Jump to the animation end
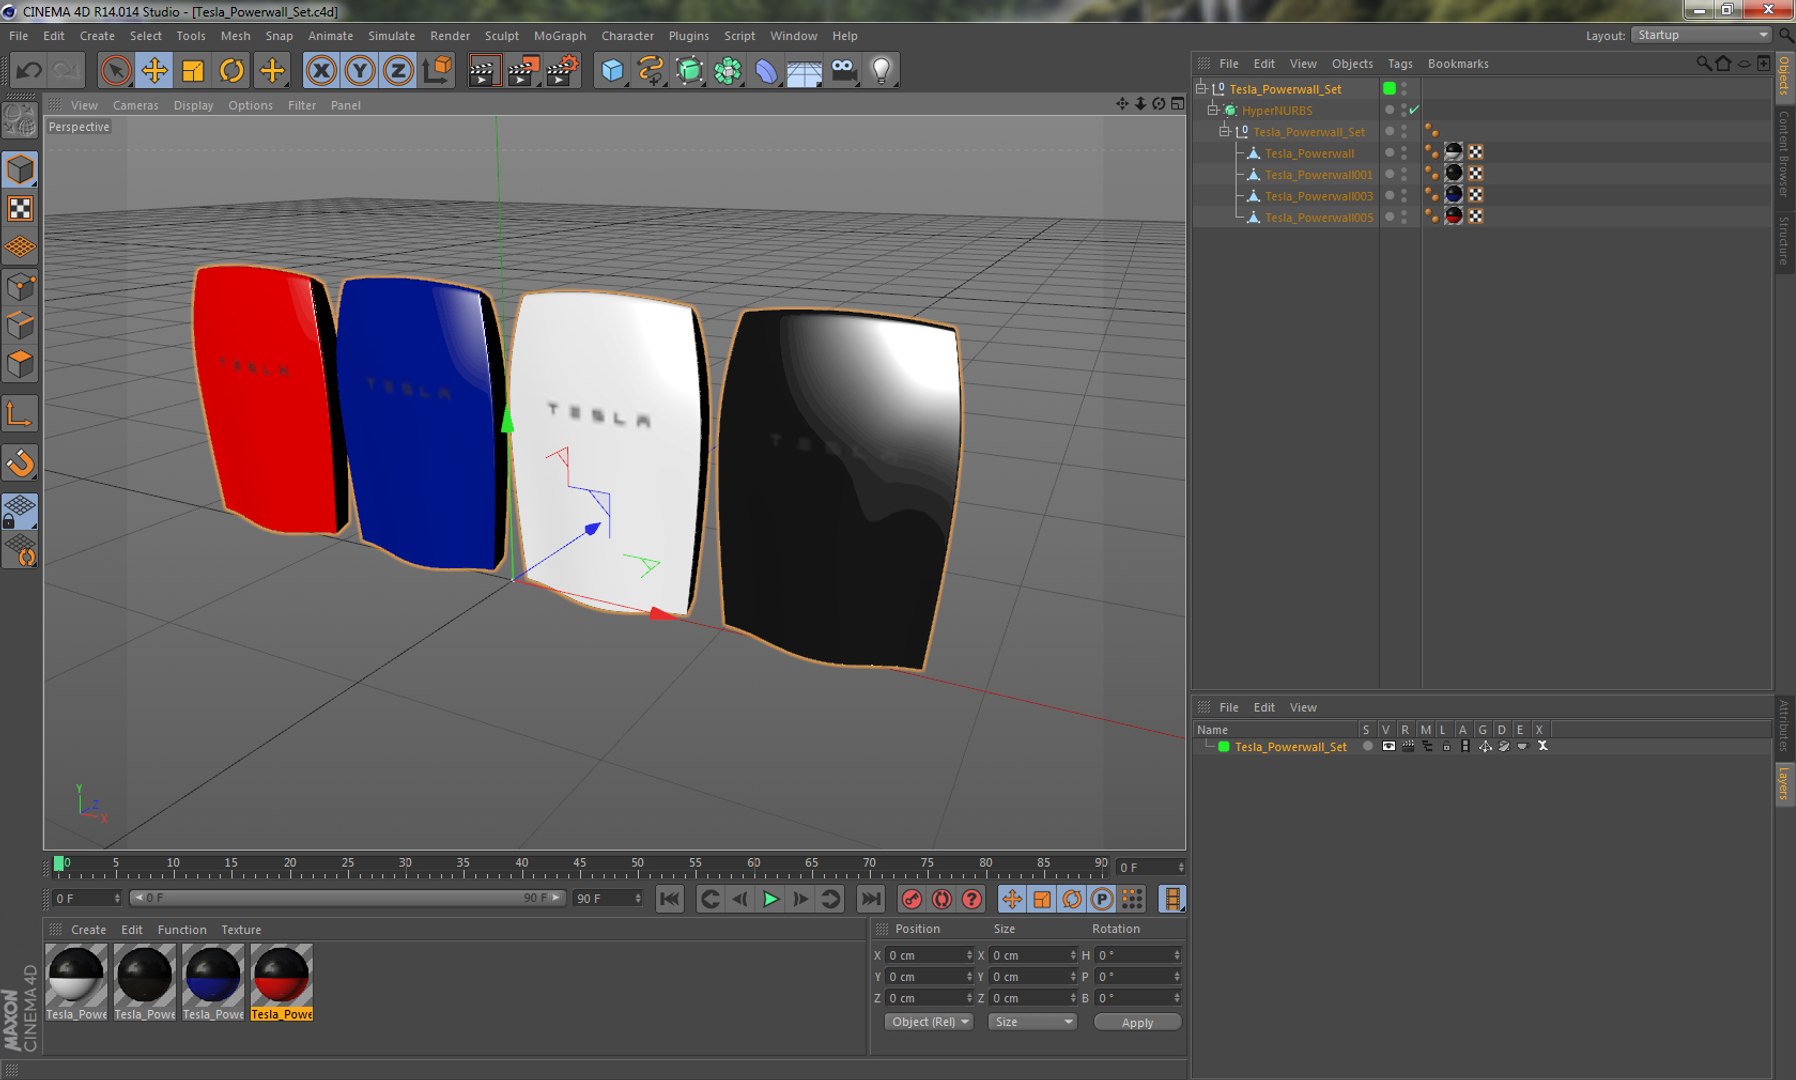The image size is (1796, 1080). pyautogui.click(x=871, y=899)
